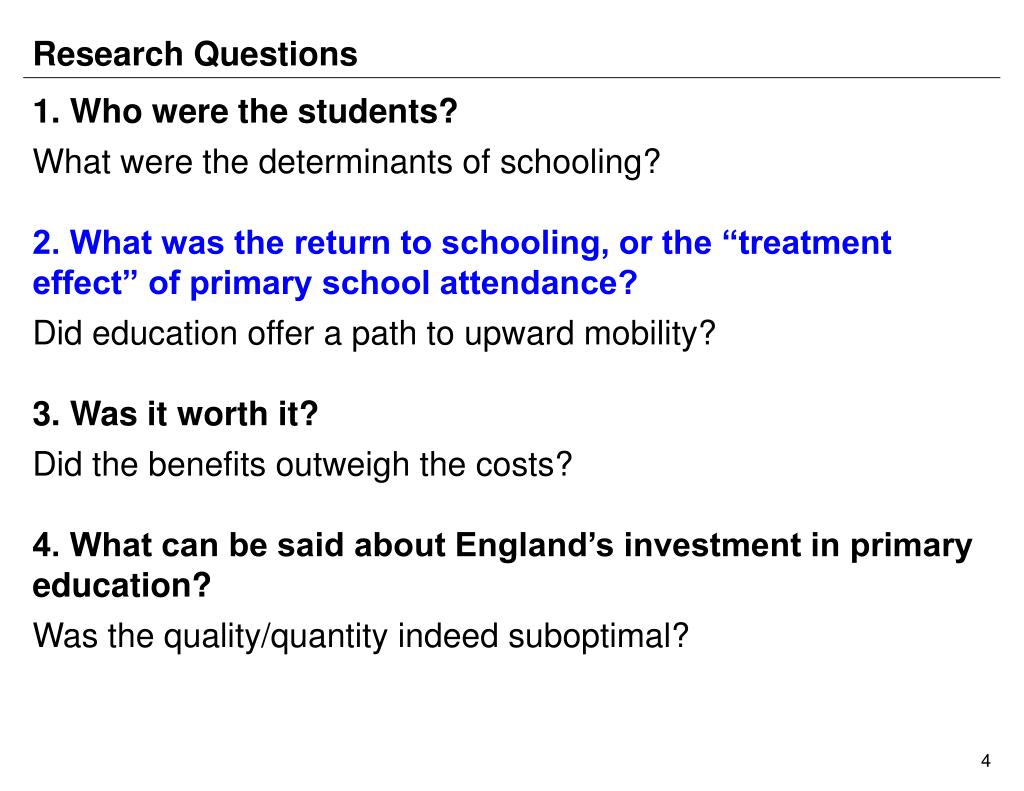The image size is (1024, 791).
Task: Click the word 'determinants' in first subtext
Action: [355, 162]
